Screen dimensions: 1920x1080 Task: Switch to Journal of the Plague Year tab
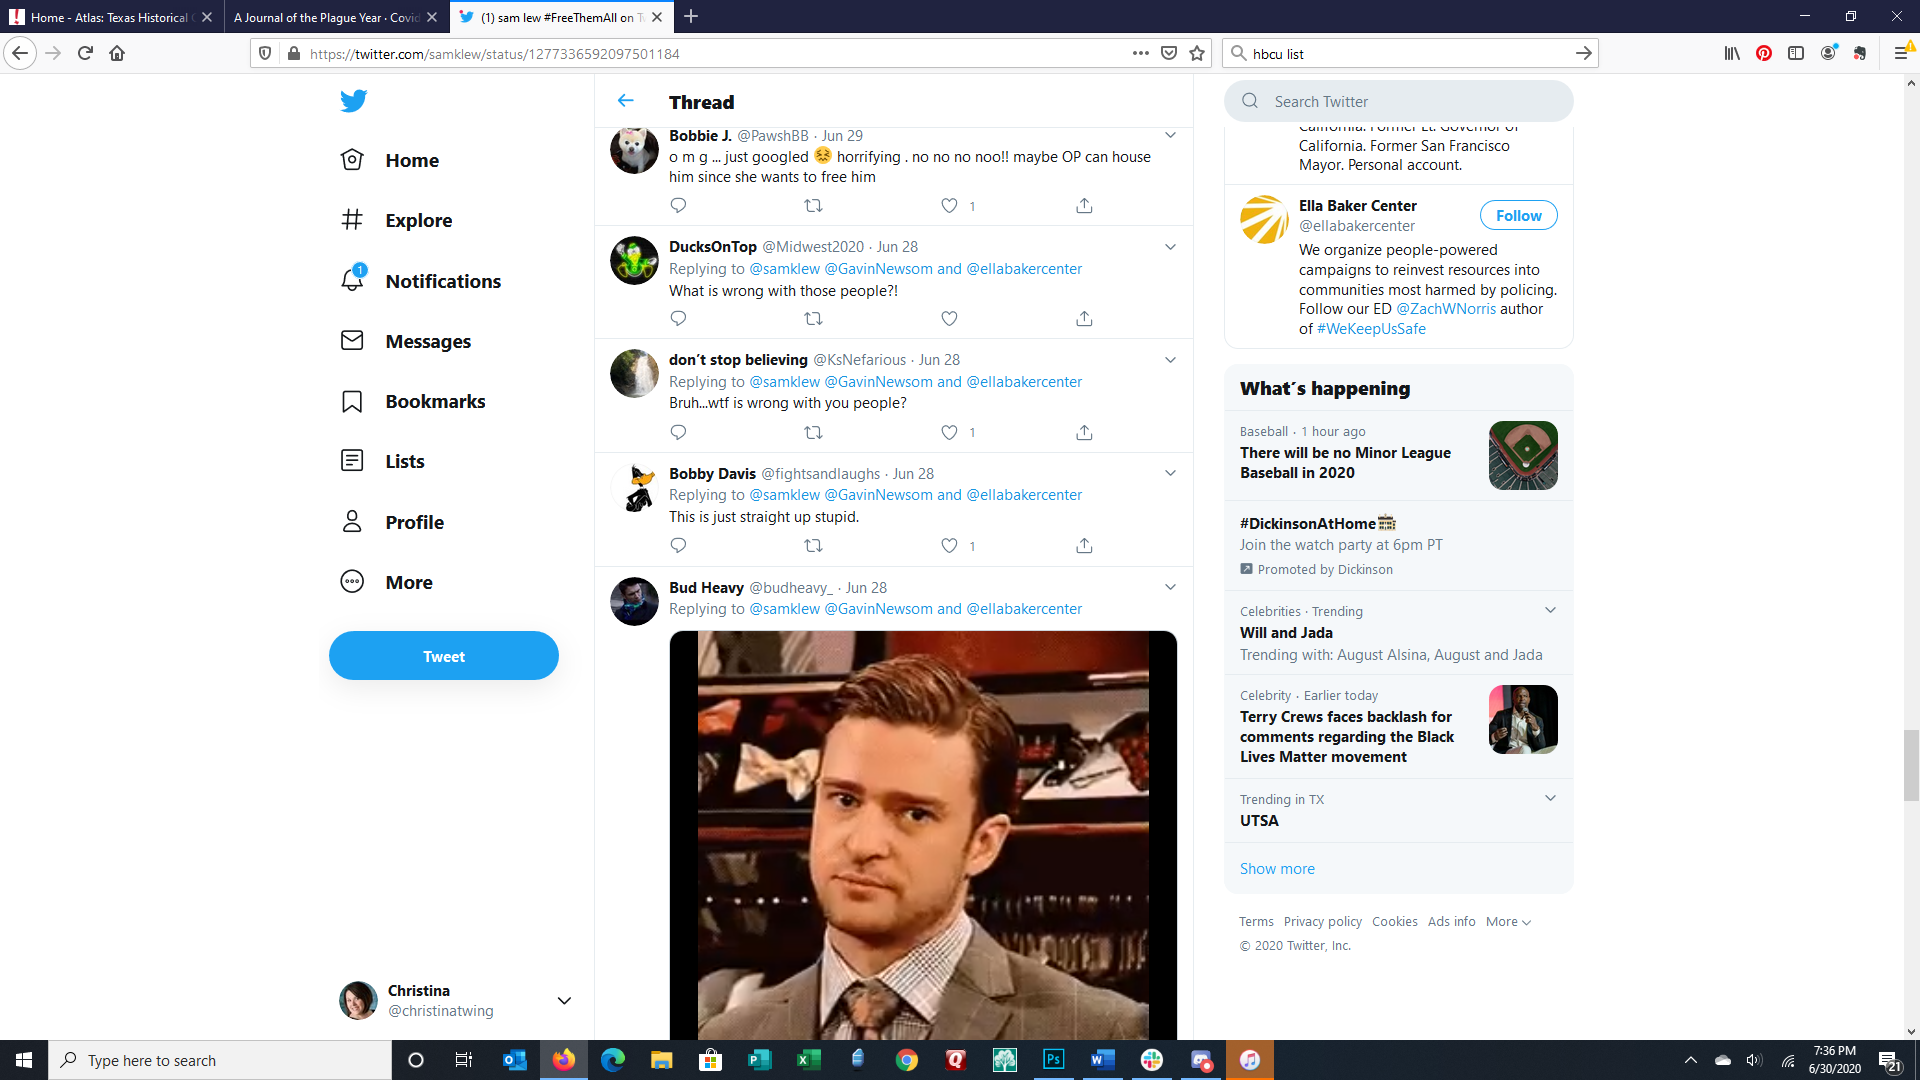[x=326, y=17]
